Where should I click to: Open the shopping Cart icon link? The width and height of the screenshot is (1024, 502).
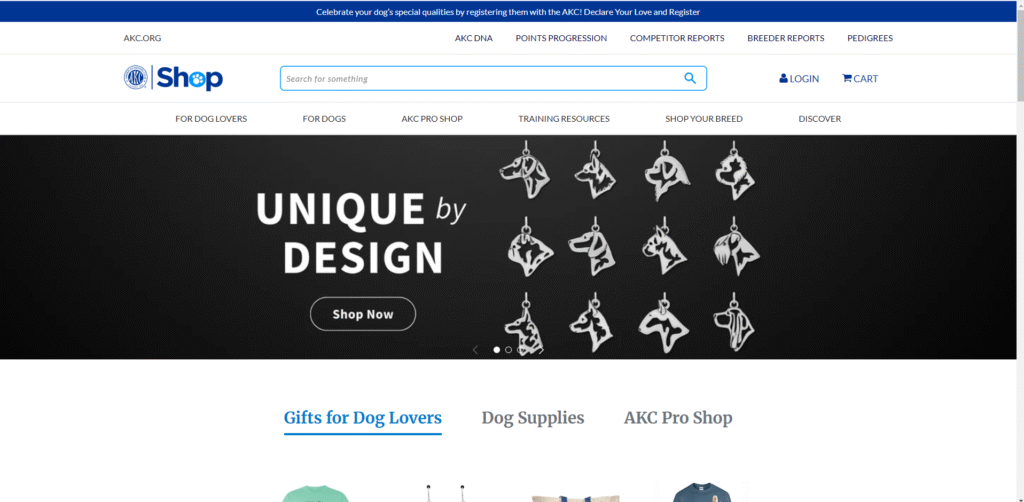click(860, 78)
